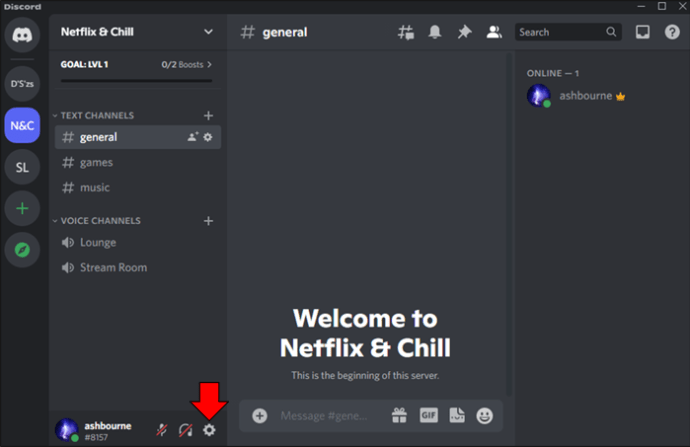690x447 pixels.
Task: Click the Search field
Action: coord(568,32)
